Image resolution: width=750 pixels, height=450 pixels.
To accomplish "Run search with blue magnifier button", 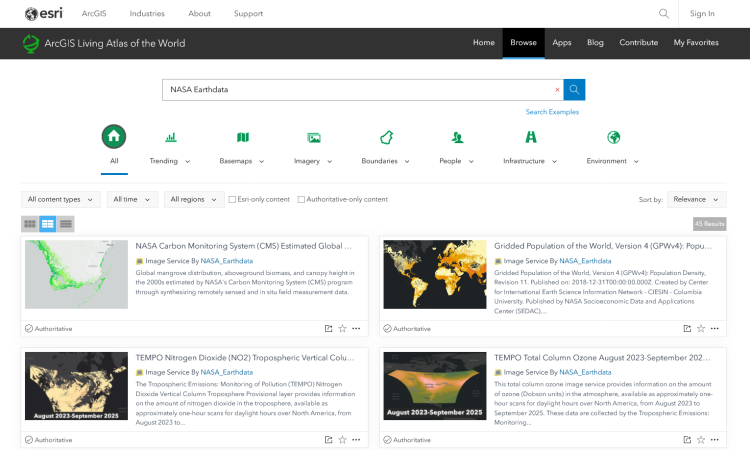I will (x=574, y=89).
